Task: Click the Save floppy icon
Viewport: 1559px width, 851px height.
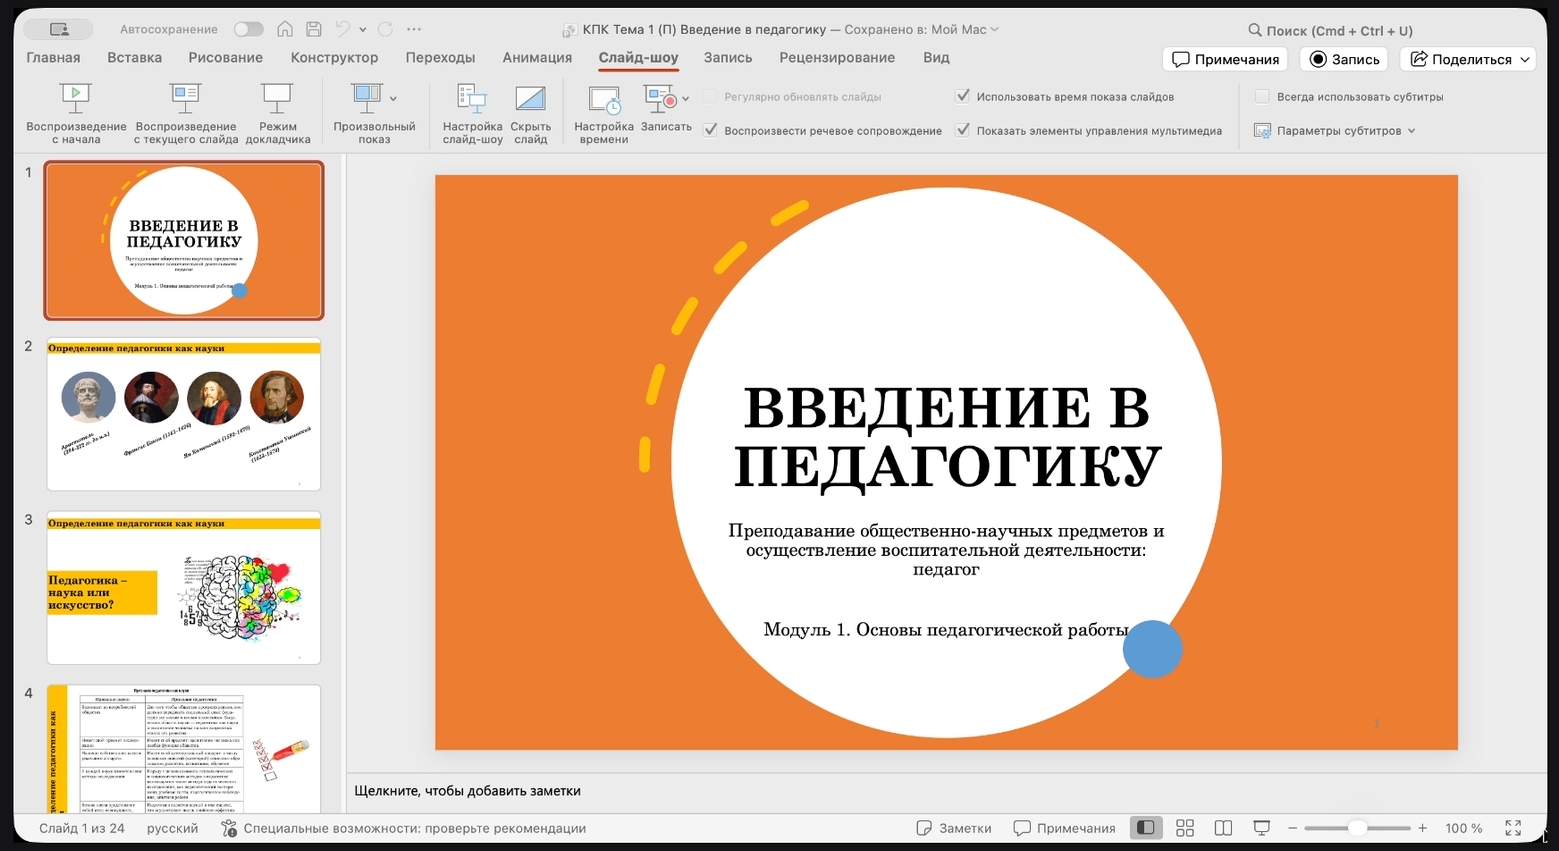Action: click(314, 29)
